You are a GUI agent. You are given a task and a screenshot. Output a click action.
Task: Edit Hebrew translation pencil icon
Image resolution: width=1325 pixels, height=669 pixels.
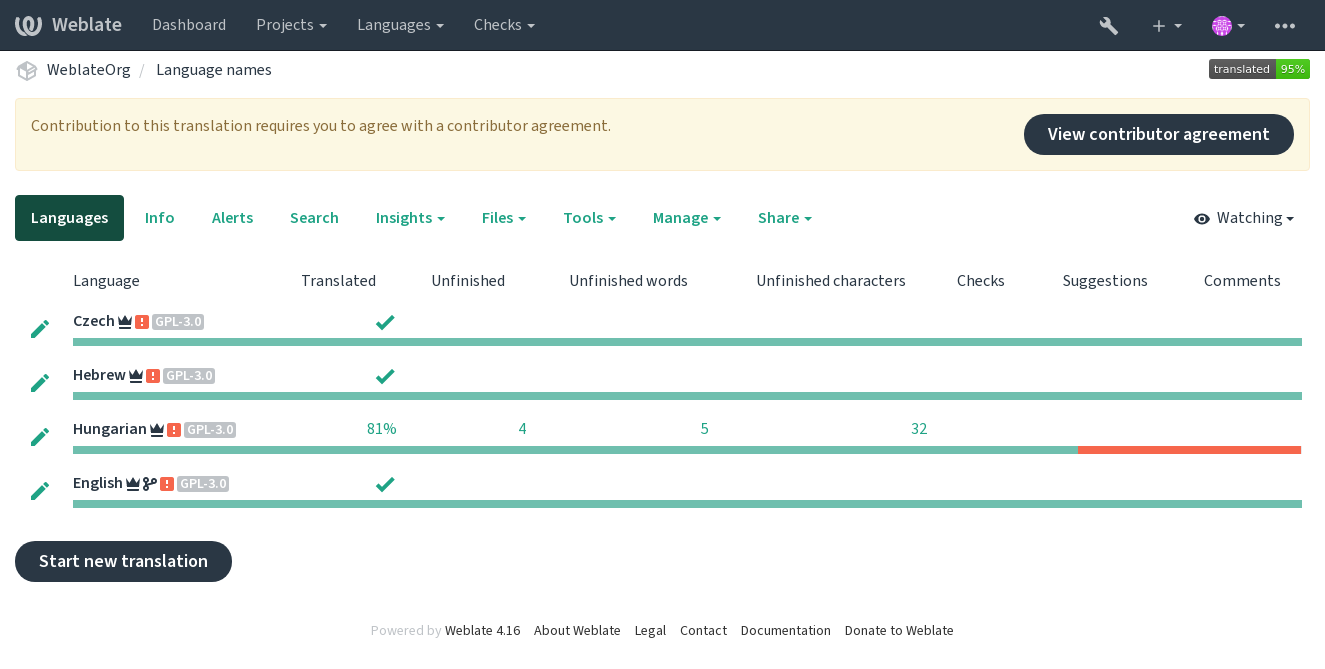click(40, 383)
